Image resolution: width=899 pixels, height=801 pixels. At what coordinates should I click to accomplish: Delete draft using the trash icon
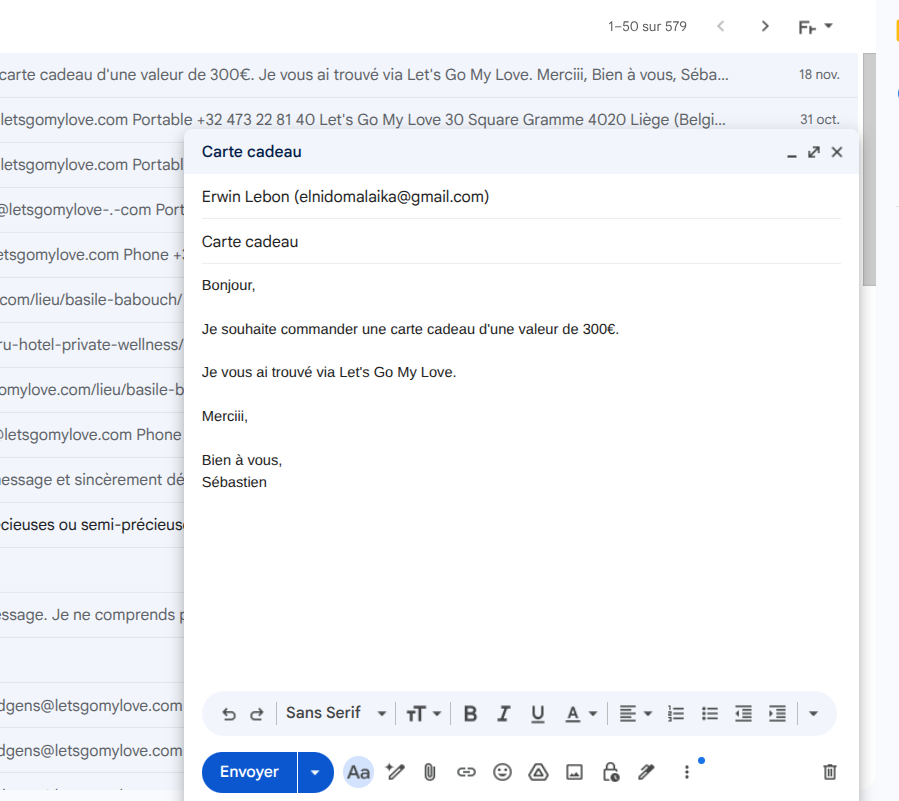[x=829, y=772]
